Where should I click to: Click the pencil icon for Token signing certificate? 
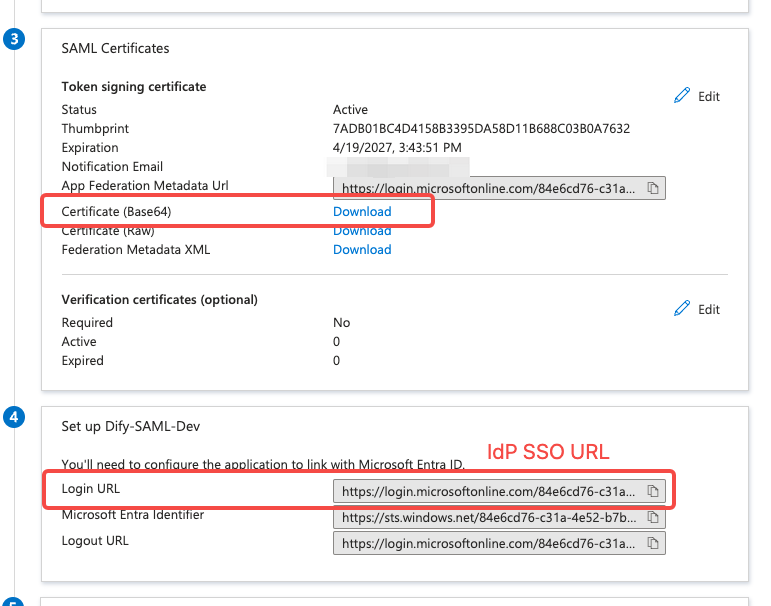click(x=682, y=95)
